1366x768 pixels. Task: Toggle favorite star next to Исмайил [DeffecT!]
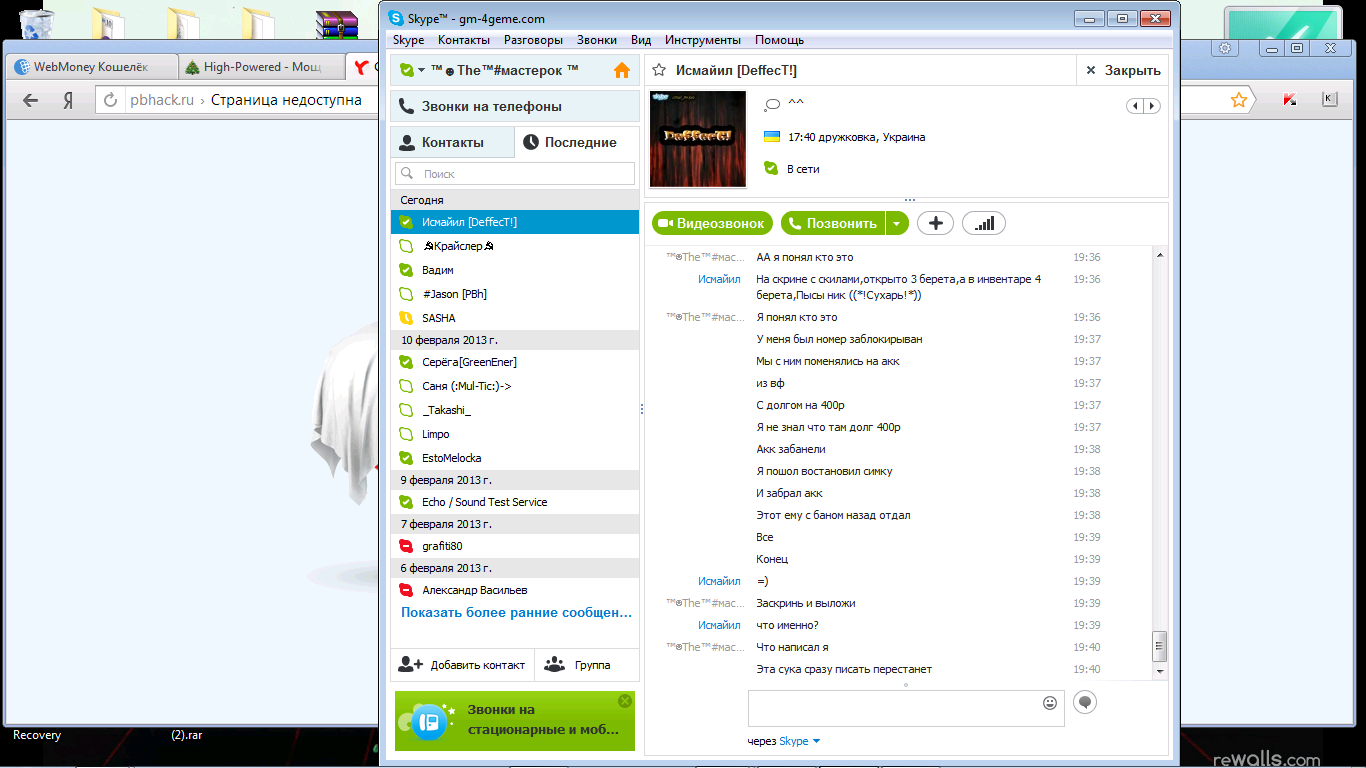[x=660, y=70]
